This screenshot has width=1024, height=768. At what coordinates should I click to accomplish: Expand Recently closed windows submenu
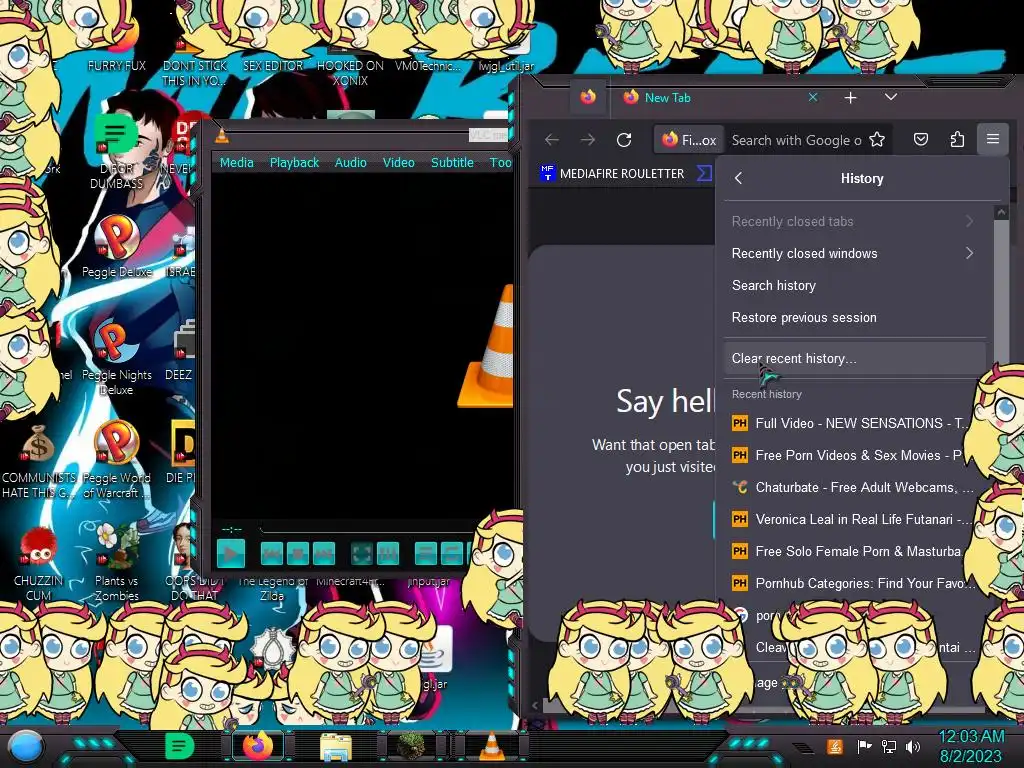click(x=854, y=253)
